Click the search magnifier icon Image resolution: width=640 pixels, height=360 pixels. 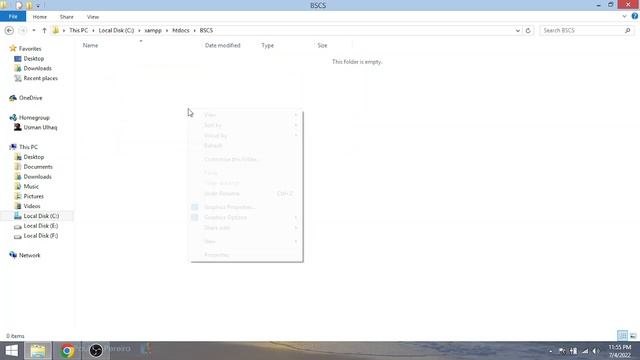tap(627, 31)
